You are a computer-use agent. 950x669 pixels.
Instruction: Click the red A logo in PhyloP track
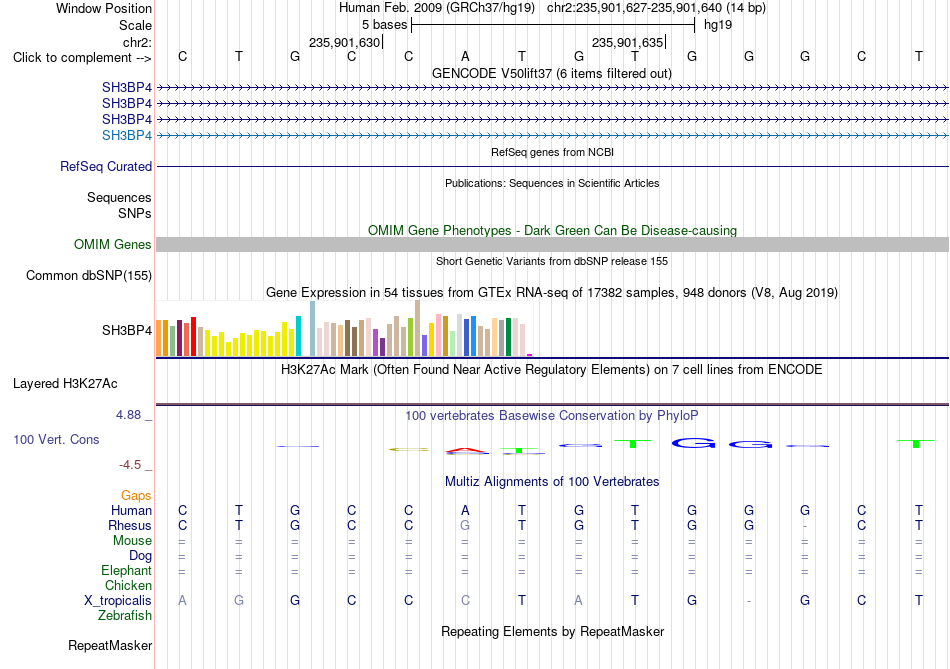[x=465, y=451]
